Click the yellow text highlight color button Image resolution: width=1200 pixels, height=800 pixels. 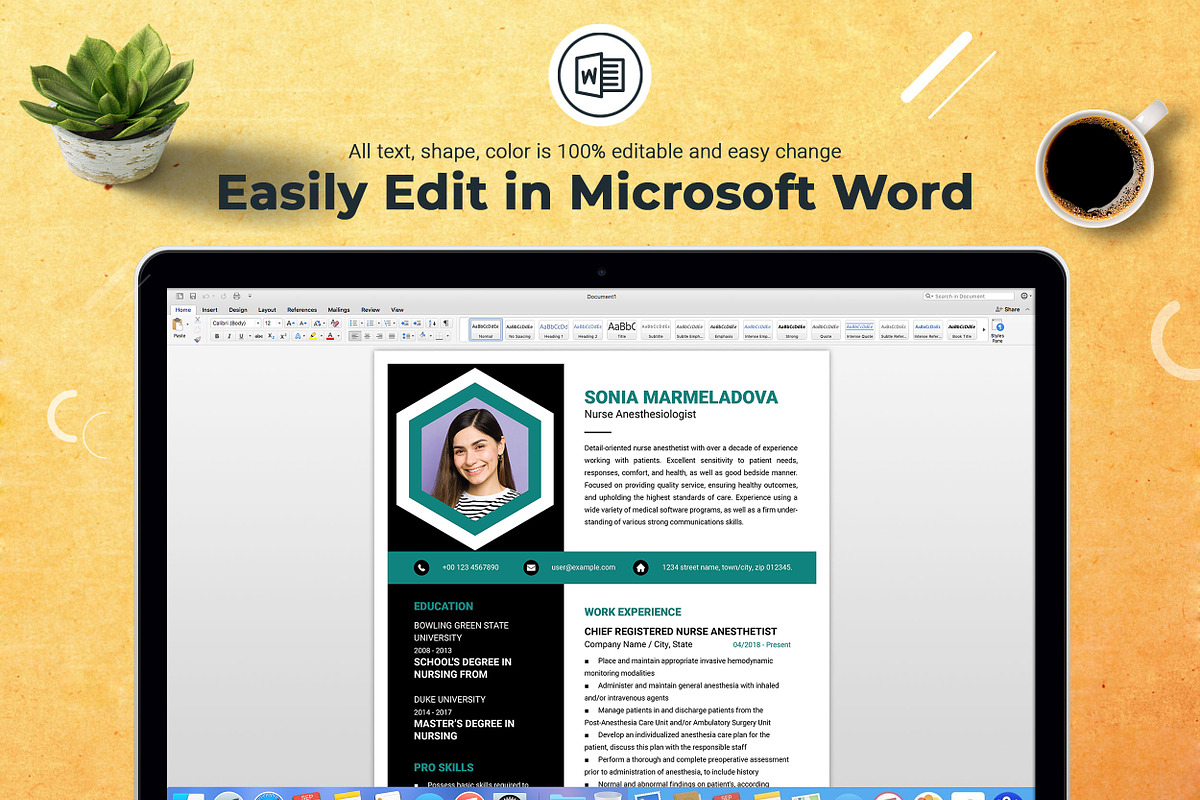[313, 336]
